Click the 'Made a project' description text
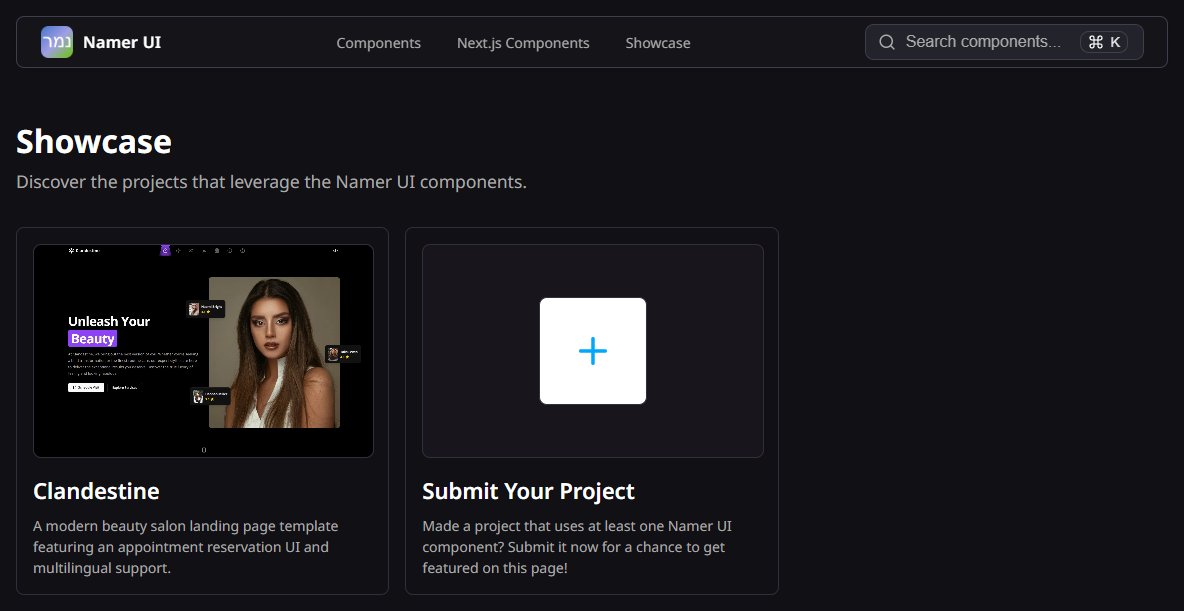The width and height of the screenshot is (1184, 611). (577, 547)
